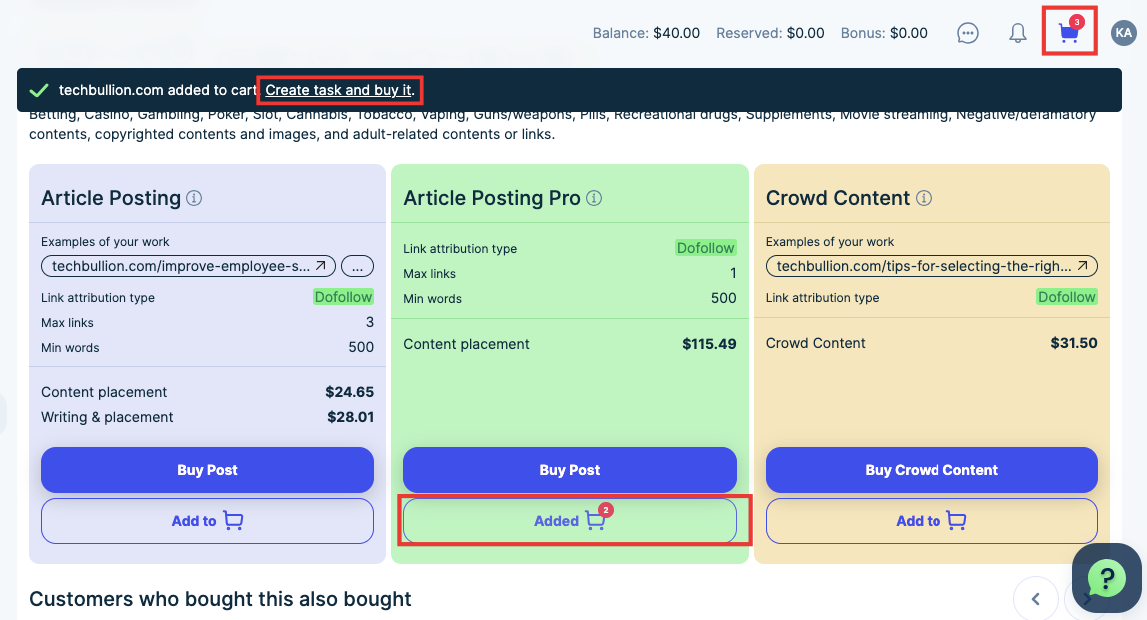Image resolution: width=1147 pixels, height=620 pixels.
Task: Open the techbullion.com/tips-for-selecting example link
Action: [x=931, y=266]
